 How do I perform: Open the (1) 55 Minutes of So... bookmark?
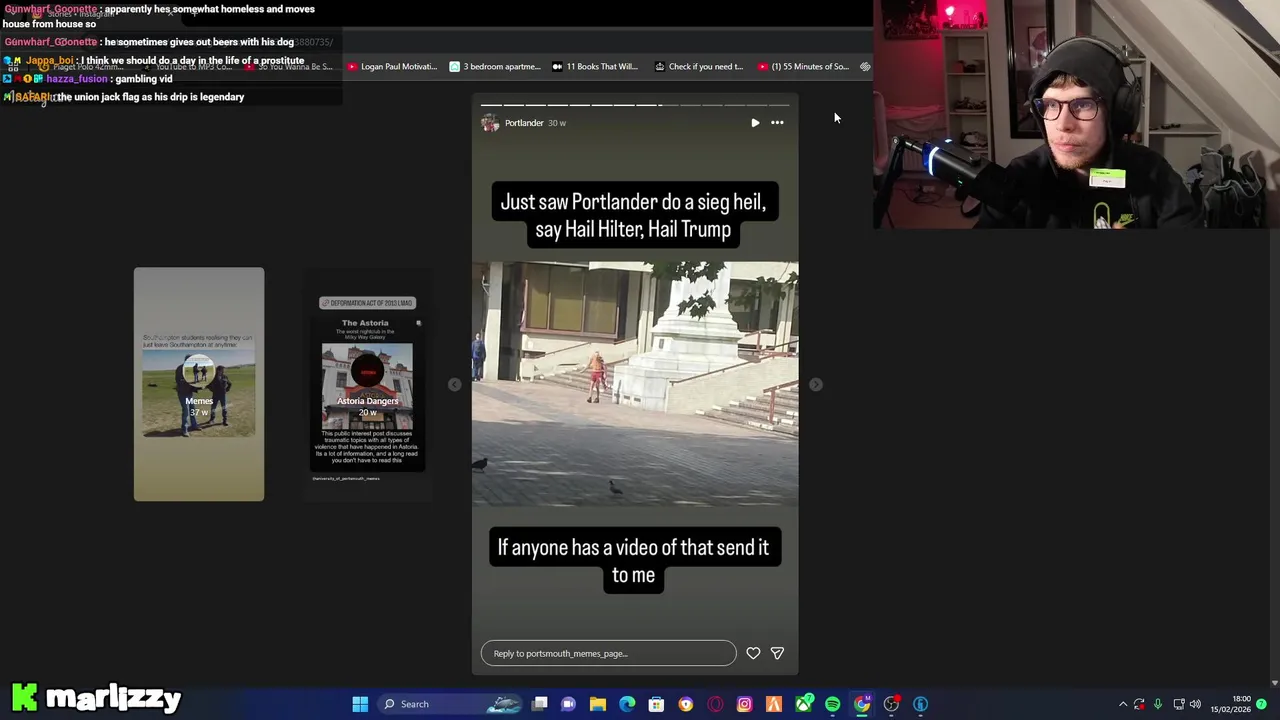coord(803,67)
